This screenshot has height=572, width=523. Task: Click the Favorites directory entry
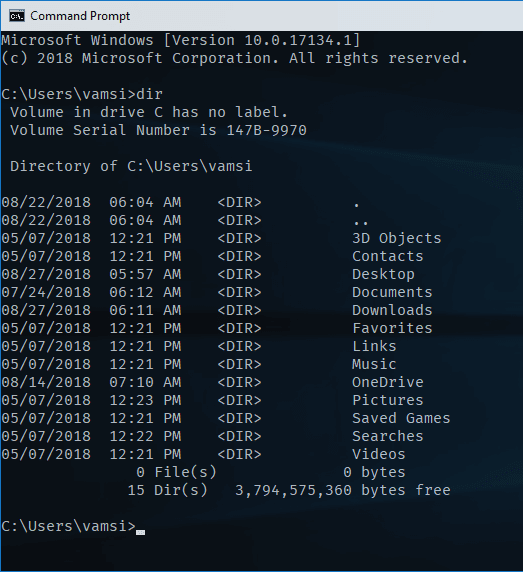[392, 328]
